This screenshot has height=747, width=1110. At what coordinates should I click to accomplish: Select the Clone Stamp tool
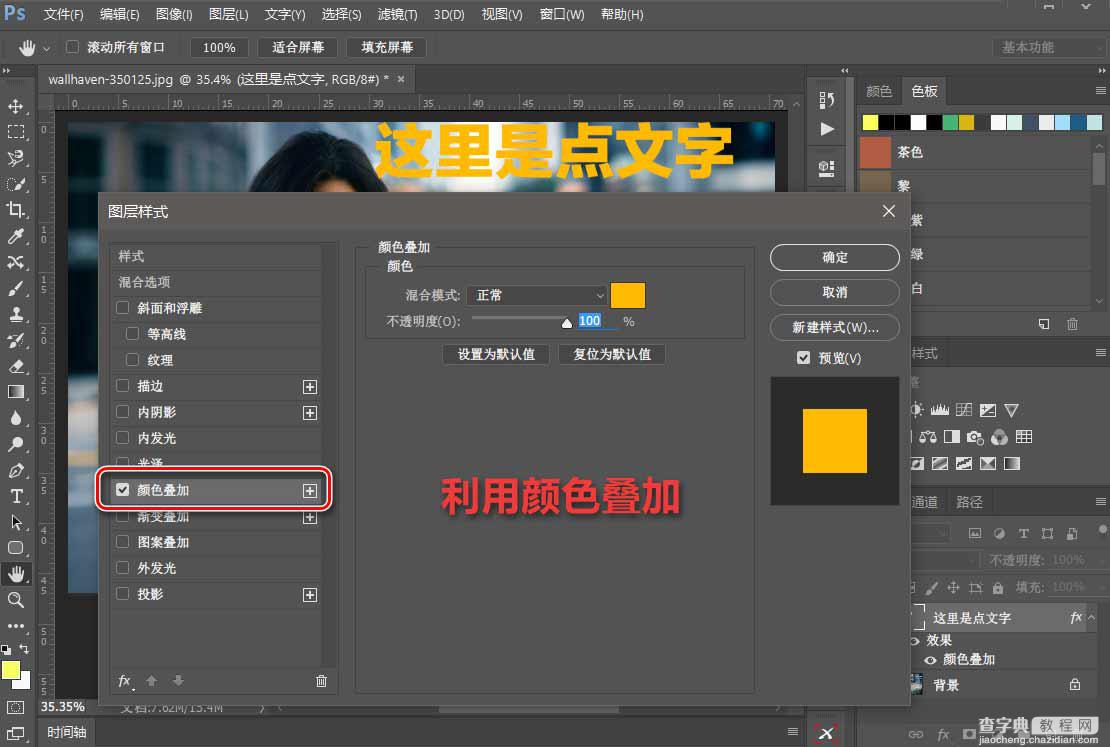pyautogui.click(x=16, y=314)
